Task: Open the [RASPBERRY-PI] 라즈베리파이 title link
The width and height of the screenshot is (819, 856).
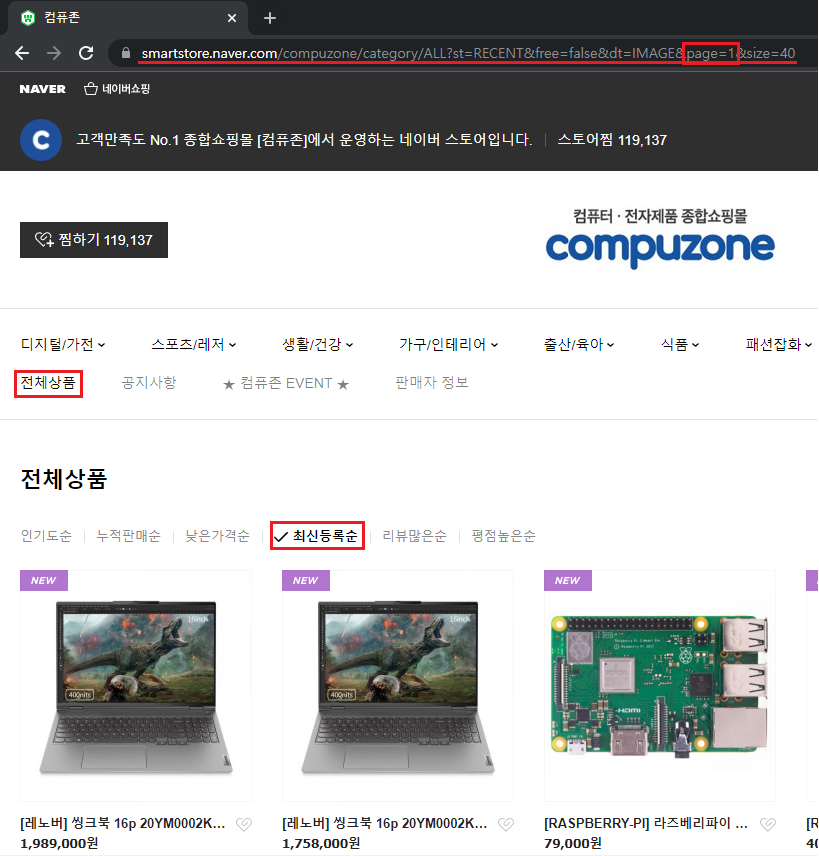Action: coord(646,823)
